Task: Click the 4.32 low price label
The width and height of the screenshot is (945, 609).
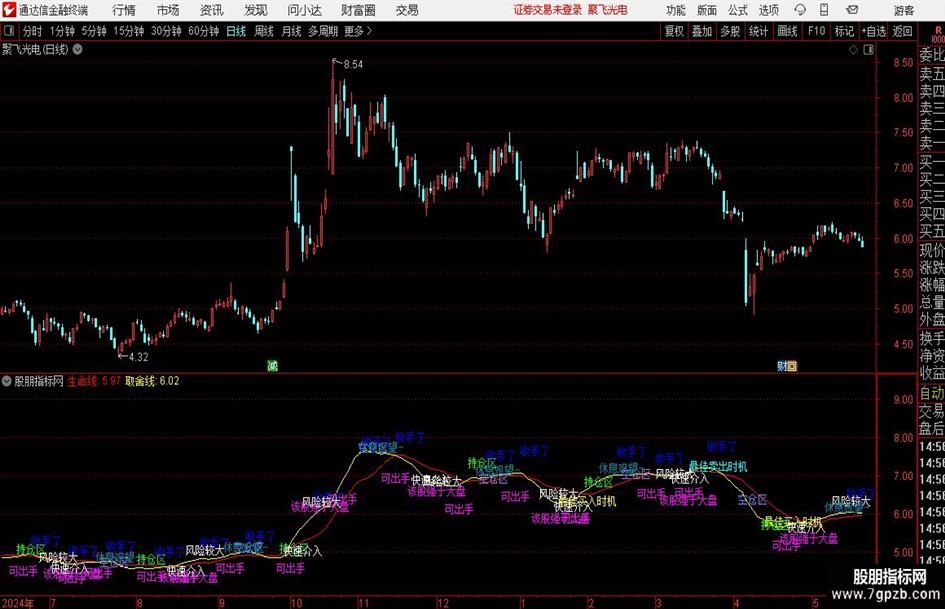Action: pyautogui.click(x=139, y=357)
